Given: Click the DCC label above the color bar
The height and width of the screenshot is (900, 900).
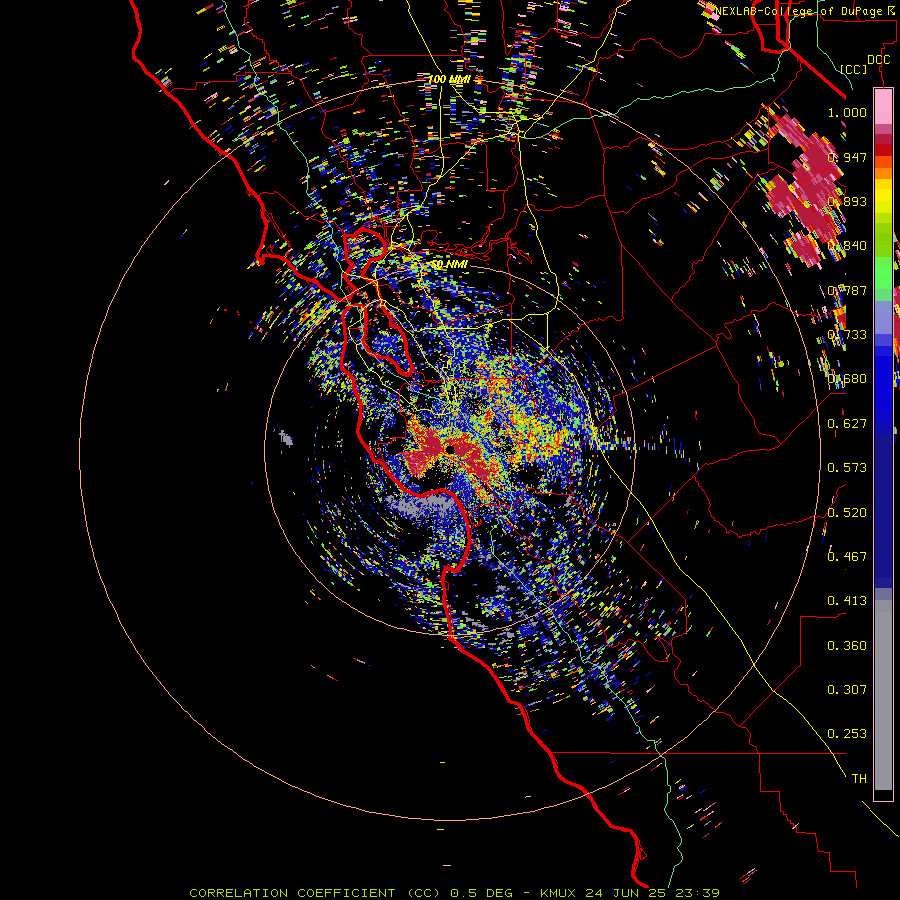Looking at the screenshot, I should 878,60.
